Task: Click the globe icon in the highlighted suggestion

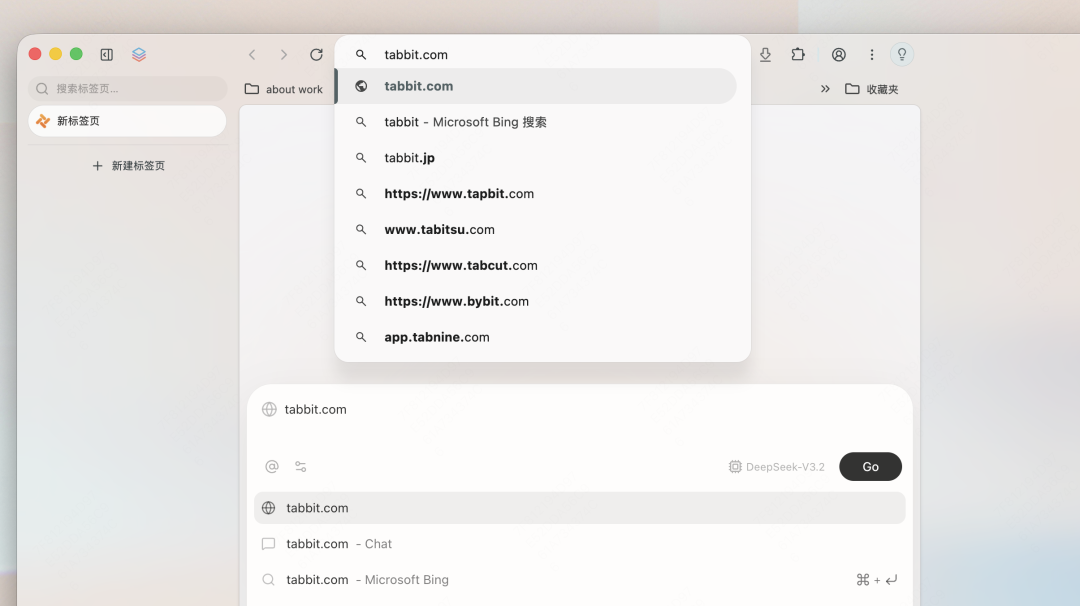Action: [361, 86]
